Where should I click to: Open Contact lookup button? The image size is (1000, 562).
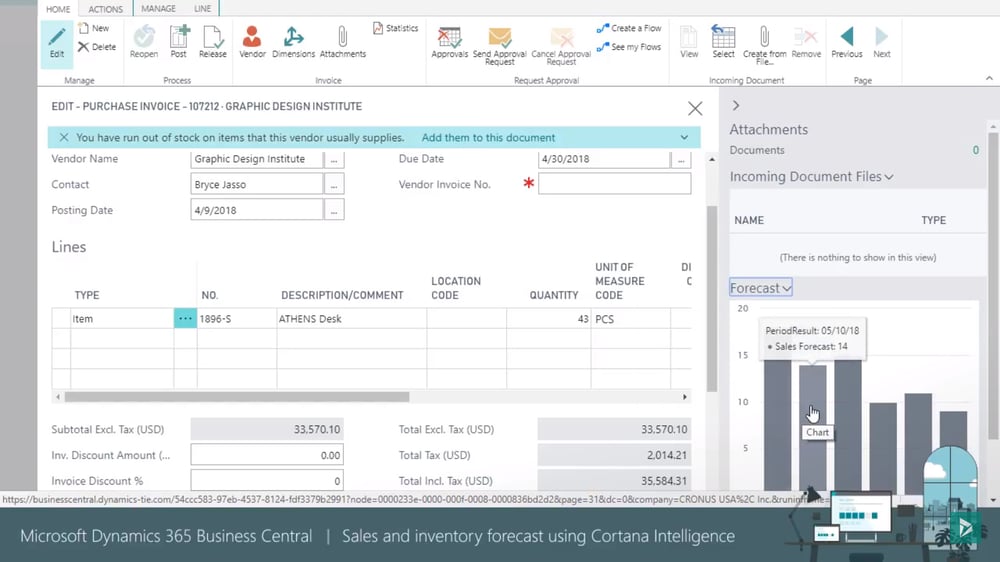[x=334, y=184]
